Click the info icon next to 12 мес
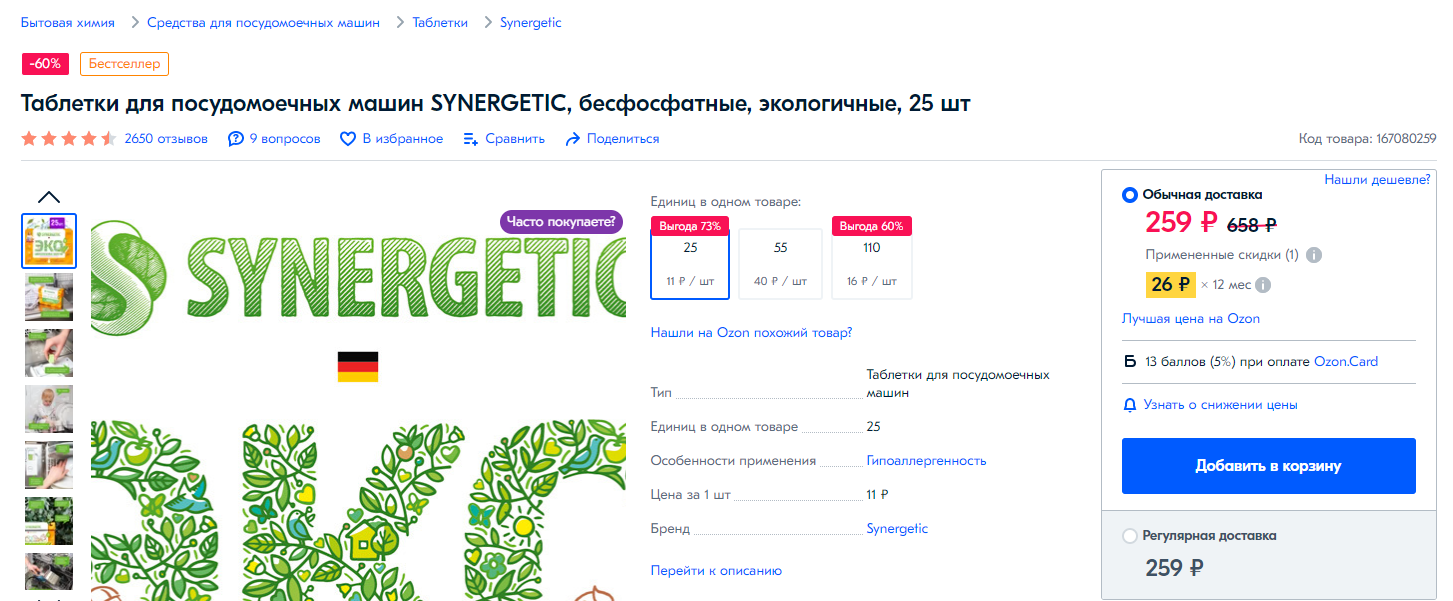1453x601 pixels. tap(1263, 285)
